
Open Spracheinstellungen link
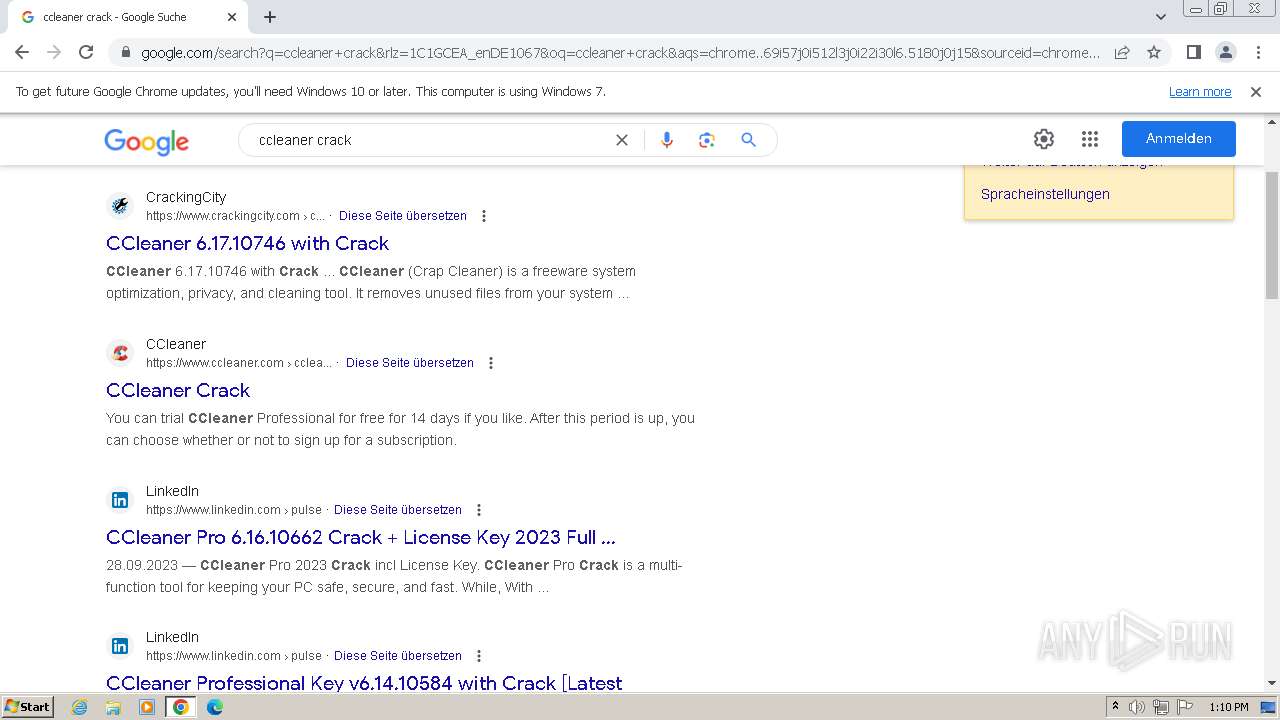(1045, 194)
